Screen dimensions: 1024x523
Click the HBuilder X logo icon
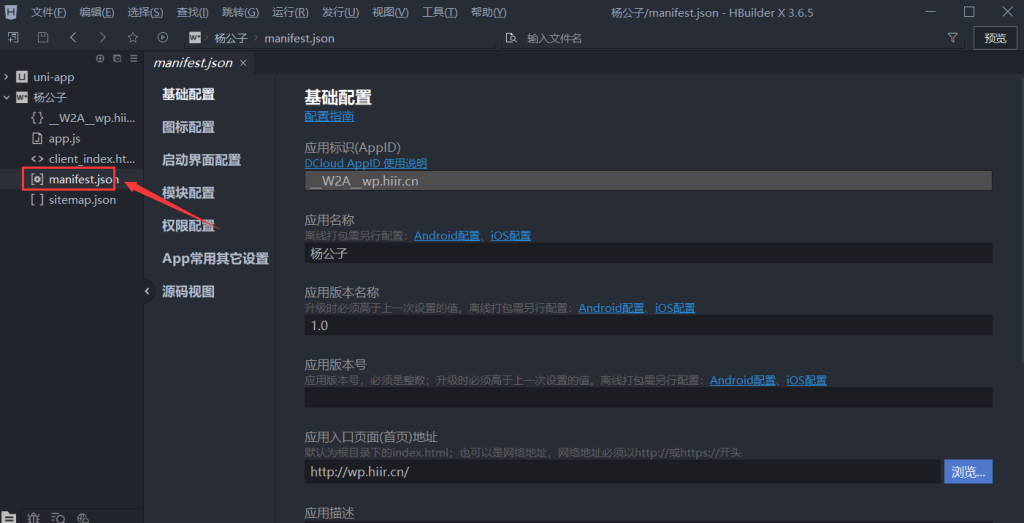click(10, 12)
